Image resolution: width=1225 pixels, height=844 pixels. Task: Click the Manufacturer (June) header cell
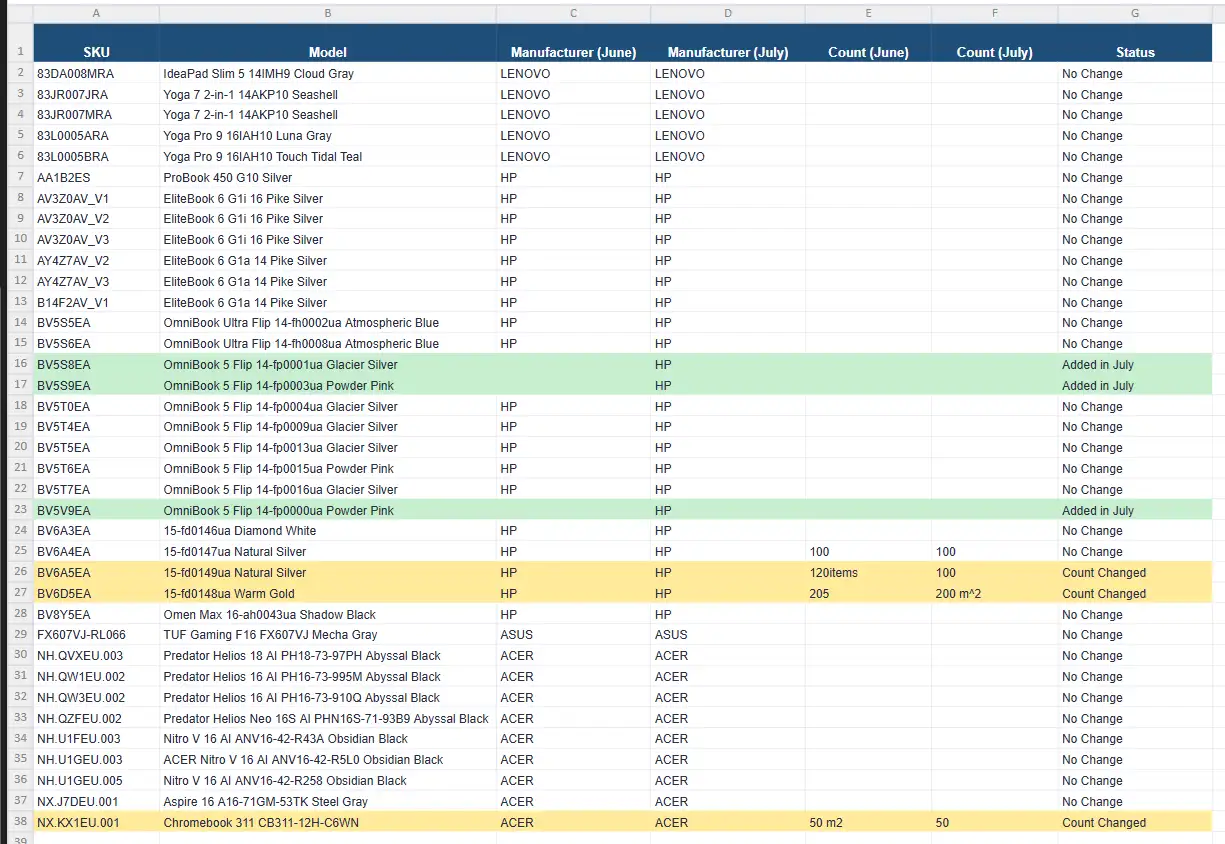click(573, 43)
